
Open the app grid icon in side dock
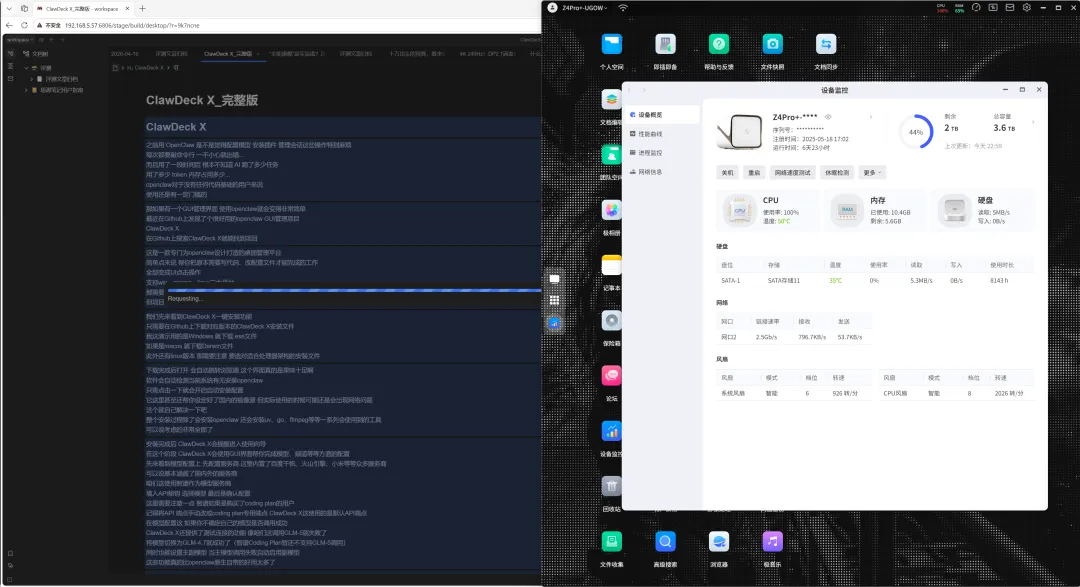(554, 300)
